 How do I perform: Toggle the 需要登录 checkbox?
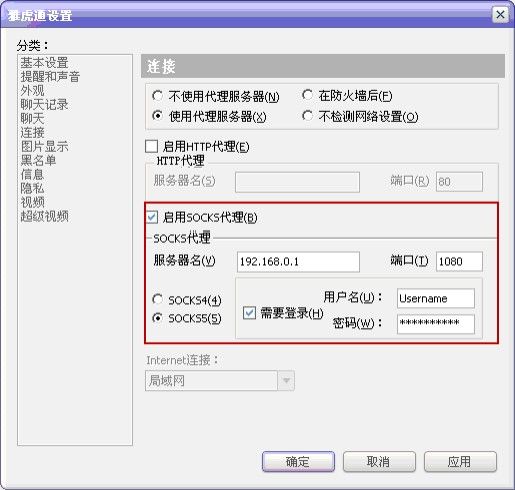[x=249, y=313]
